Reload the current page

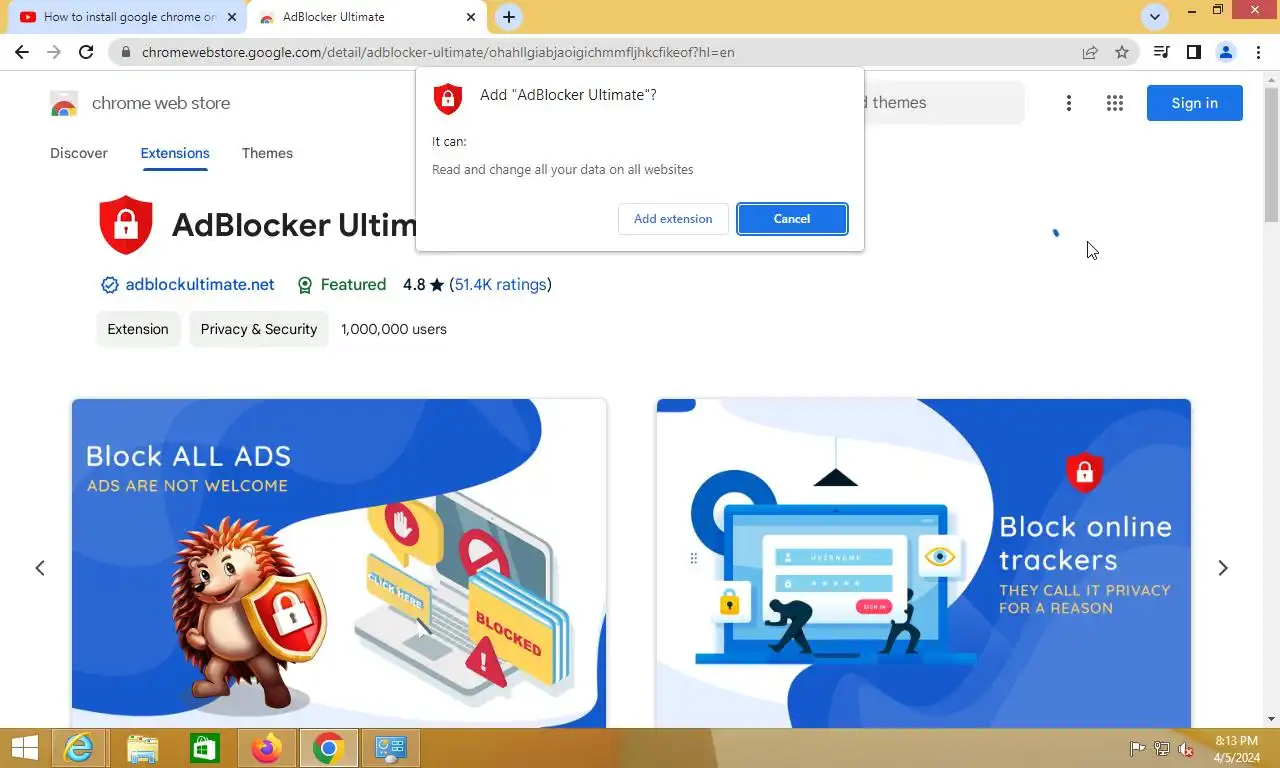[x=86, y=52]
